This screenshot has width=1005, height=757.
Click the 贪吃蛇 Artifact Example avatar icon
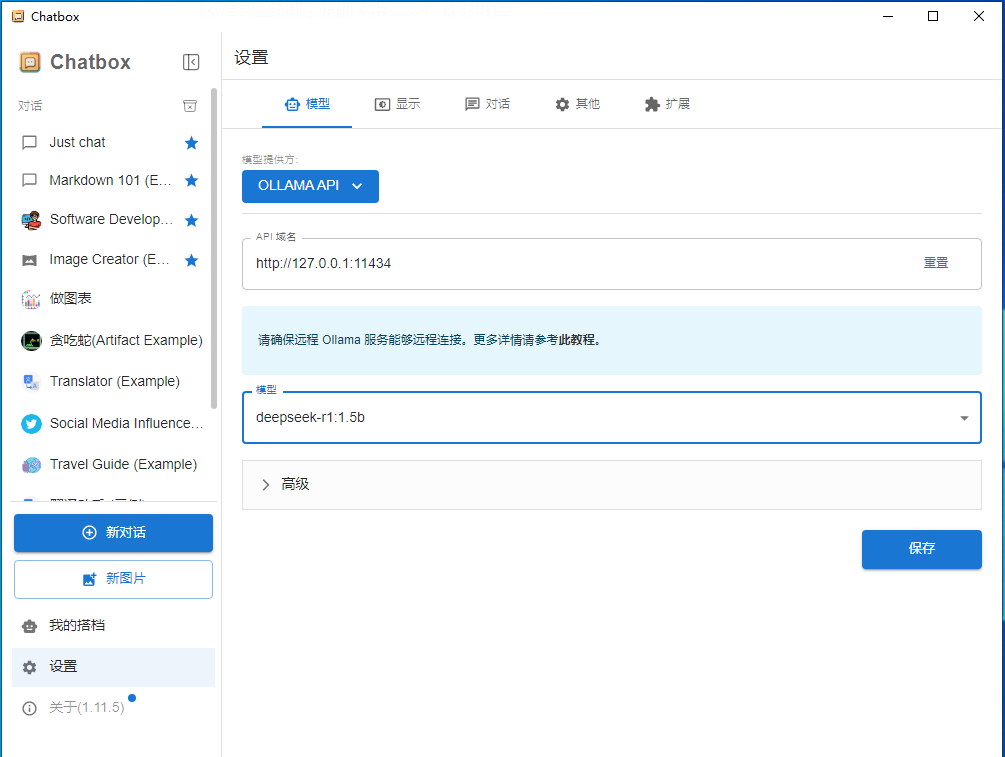pos(31,340)
